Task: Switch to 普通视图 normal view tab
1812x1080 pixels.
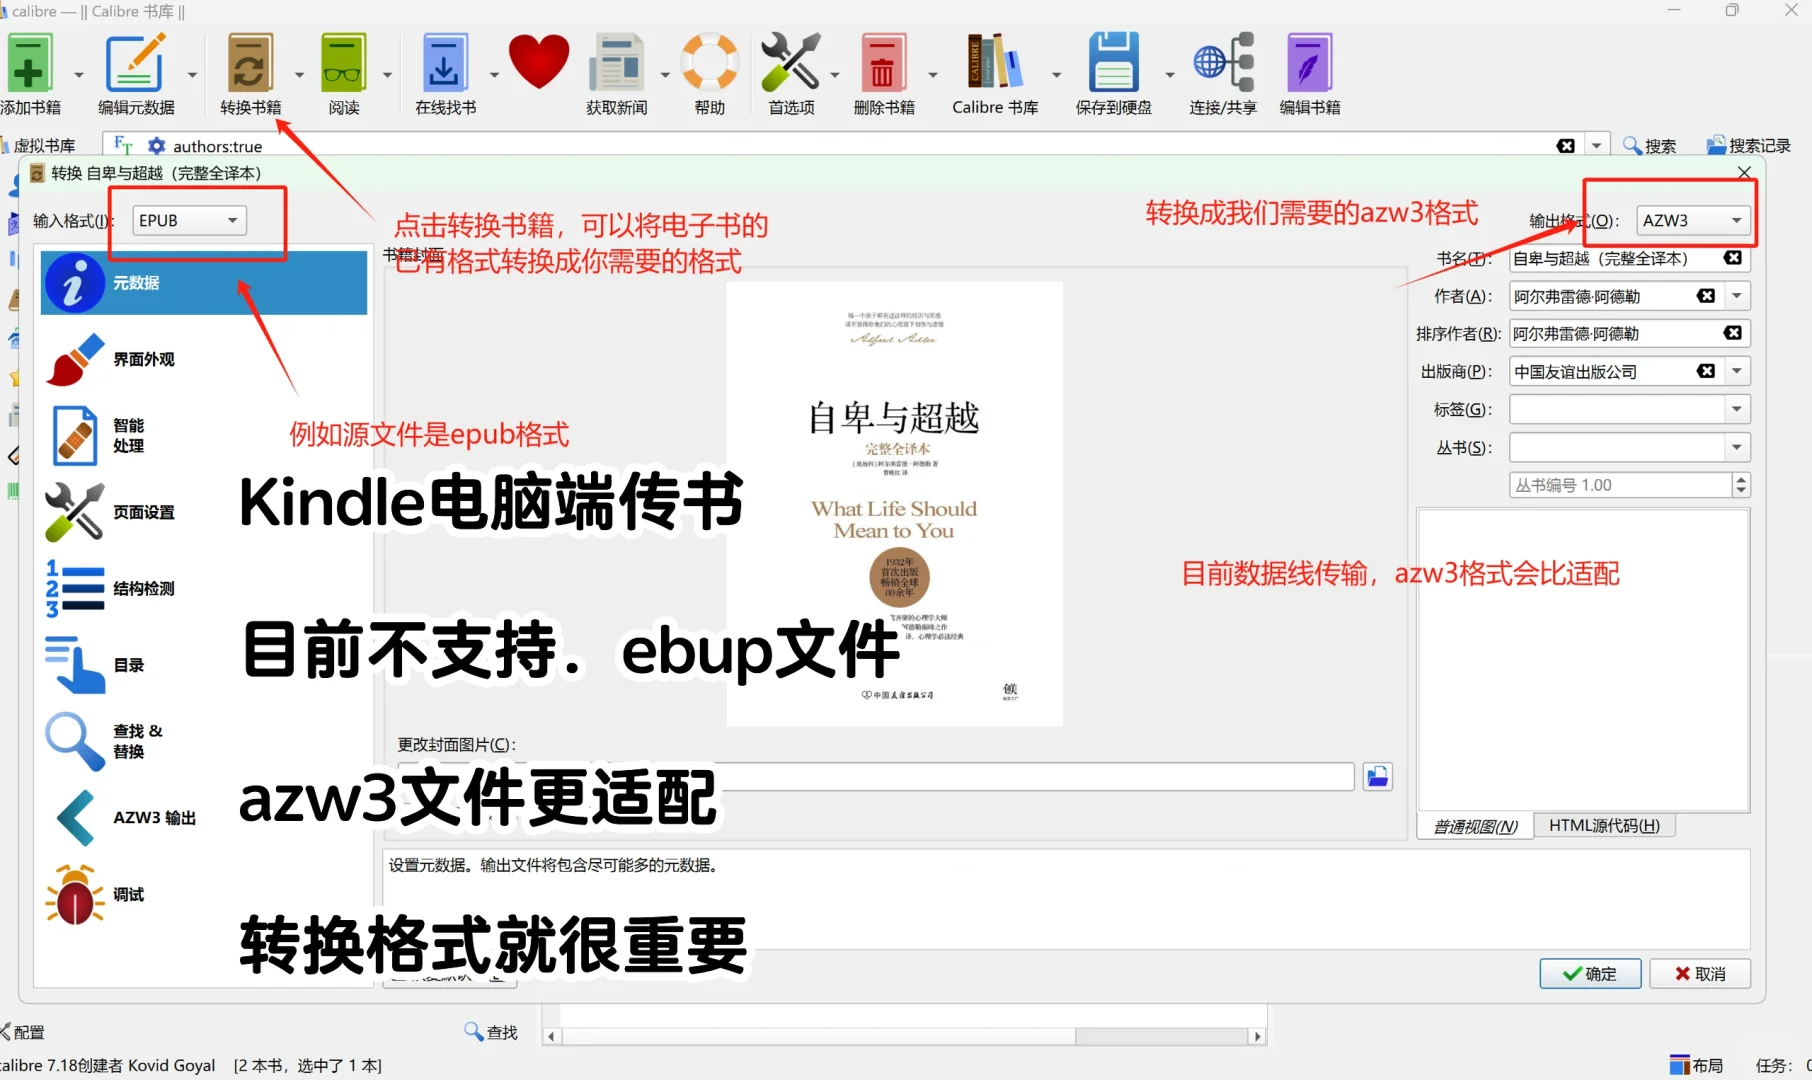Action: 1475,826
